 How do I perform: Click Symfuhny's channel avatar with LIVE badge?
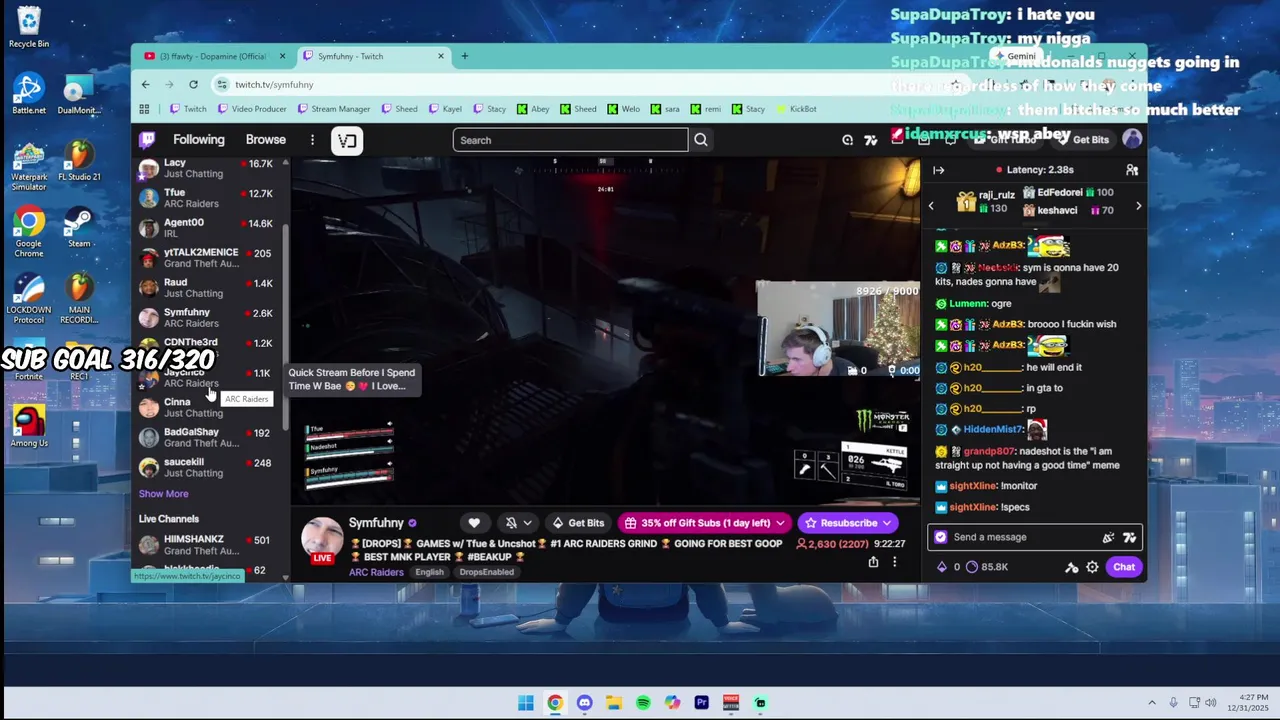[x=322, y=540]
